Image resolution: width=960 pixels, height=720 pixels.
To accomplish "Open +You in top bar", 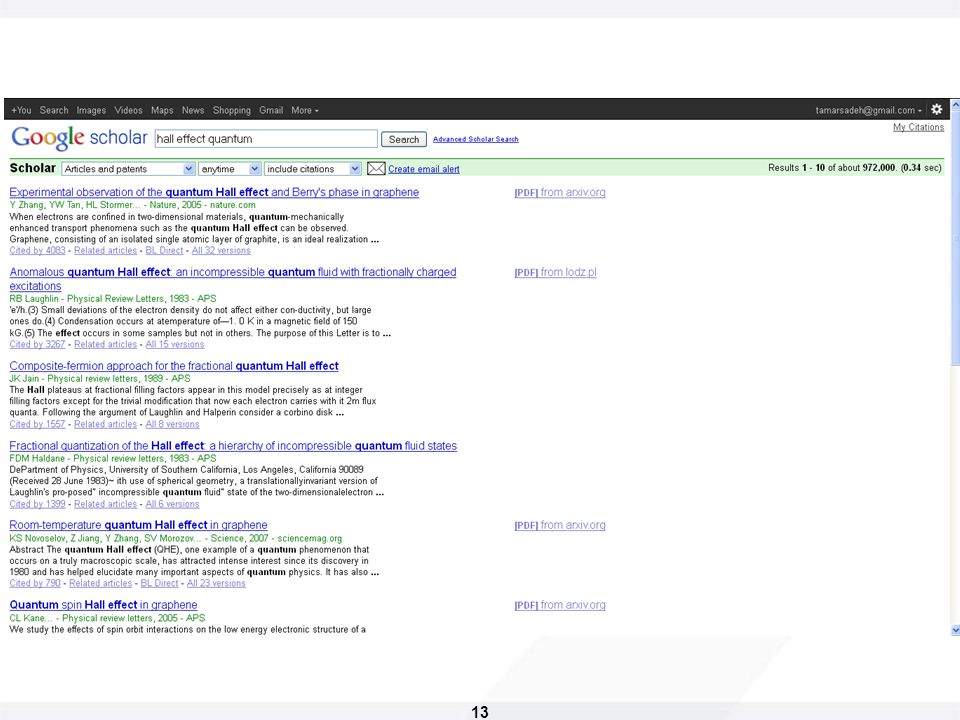I will (21, 110).
